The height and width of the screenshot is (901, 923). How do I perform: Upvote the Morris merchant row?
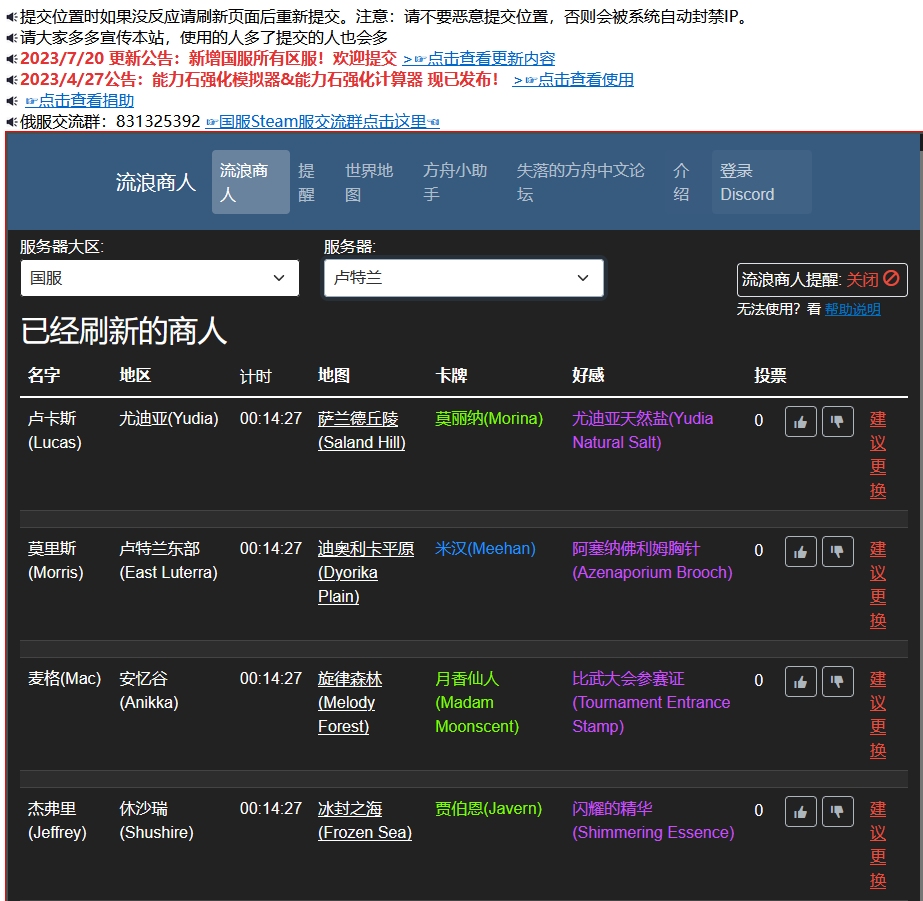[800, 552]
